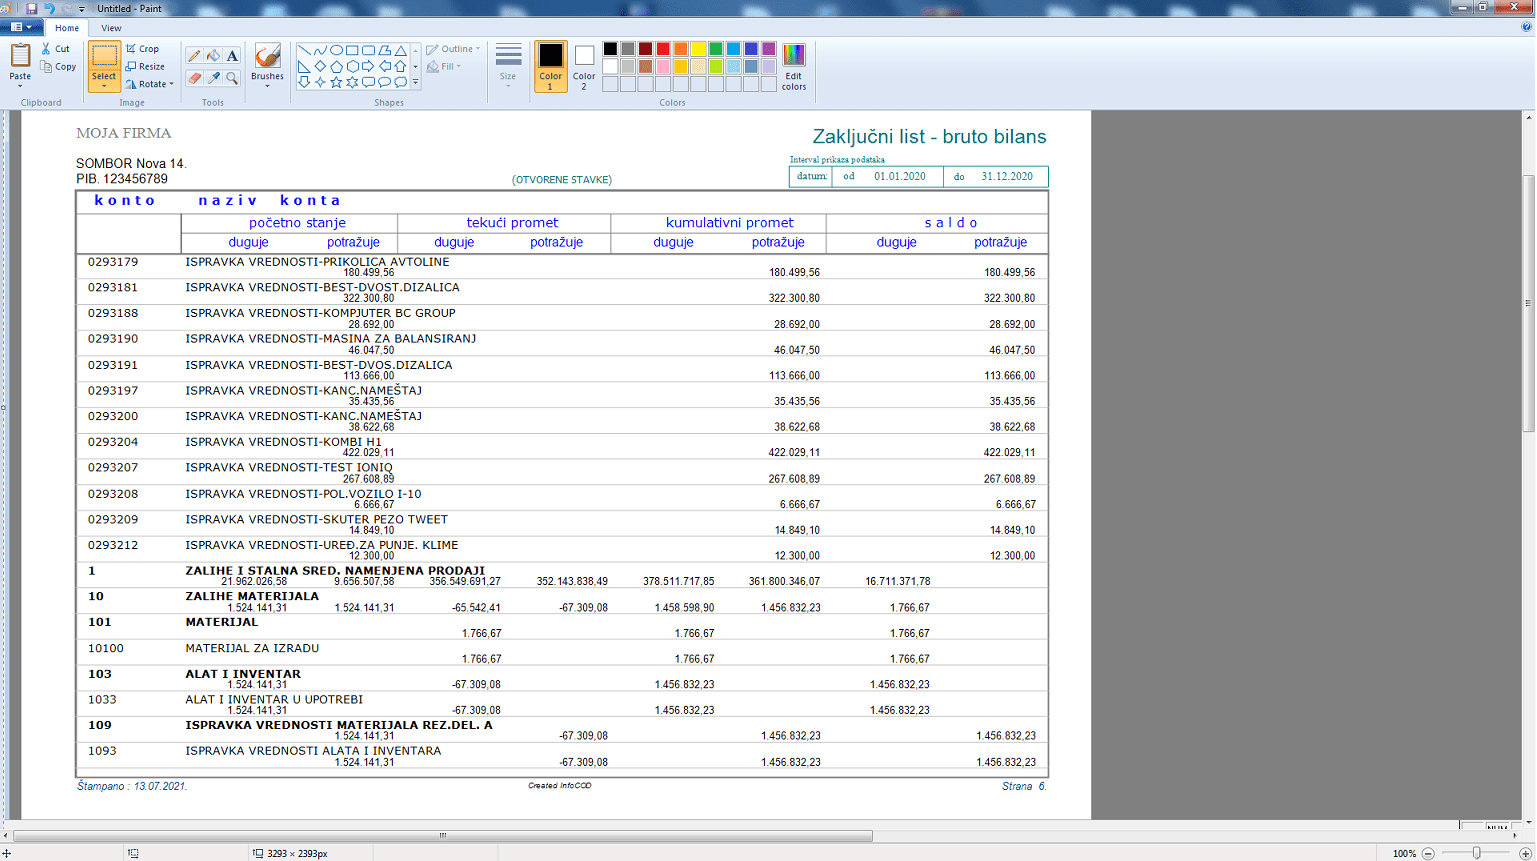
Task: Open the Resize dialog
Action: 145,66
